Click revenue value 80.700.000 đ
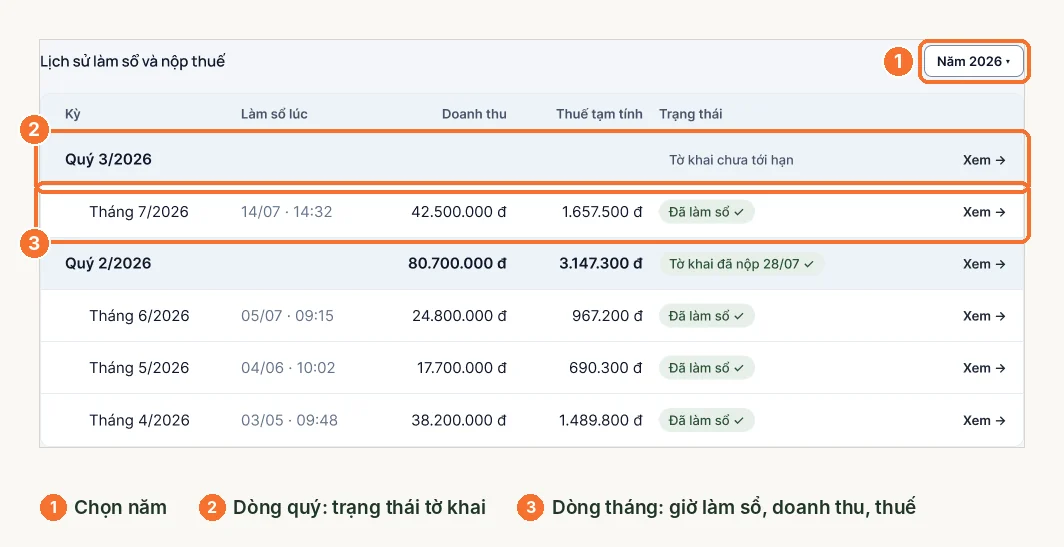Screen dimensions: 1064x547 tap(457, 263)
